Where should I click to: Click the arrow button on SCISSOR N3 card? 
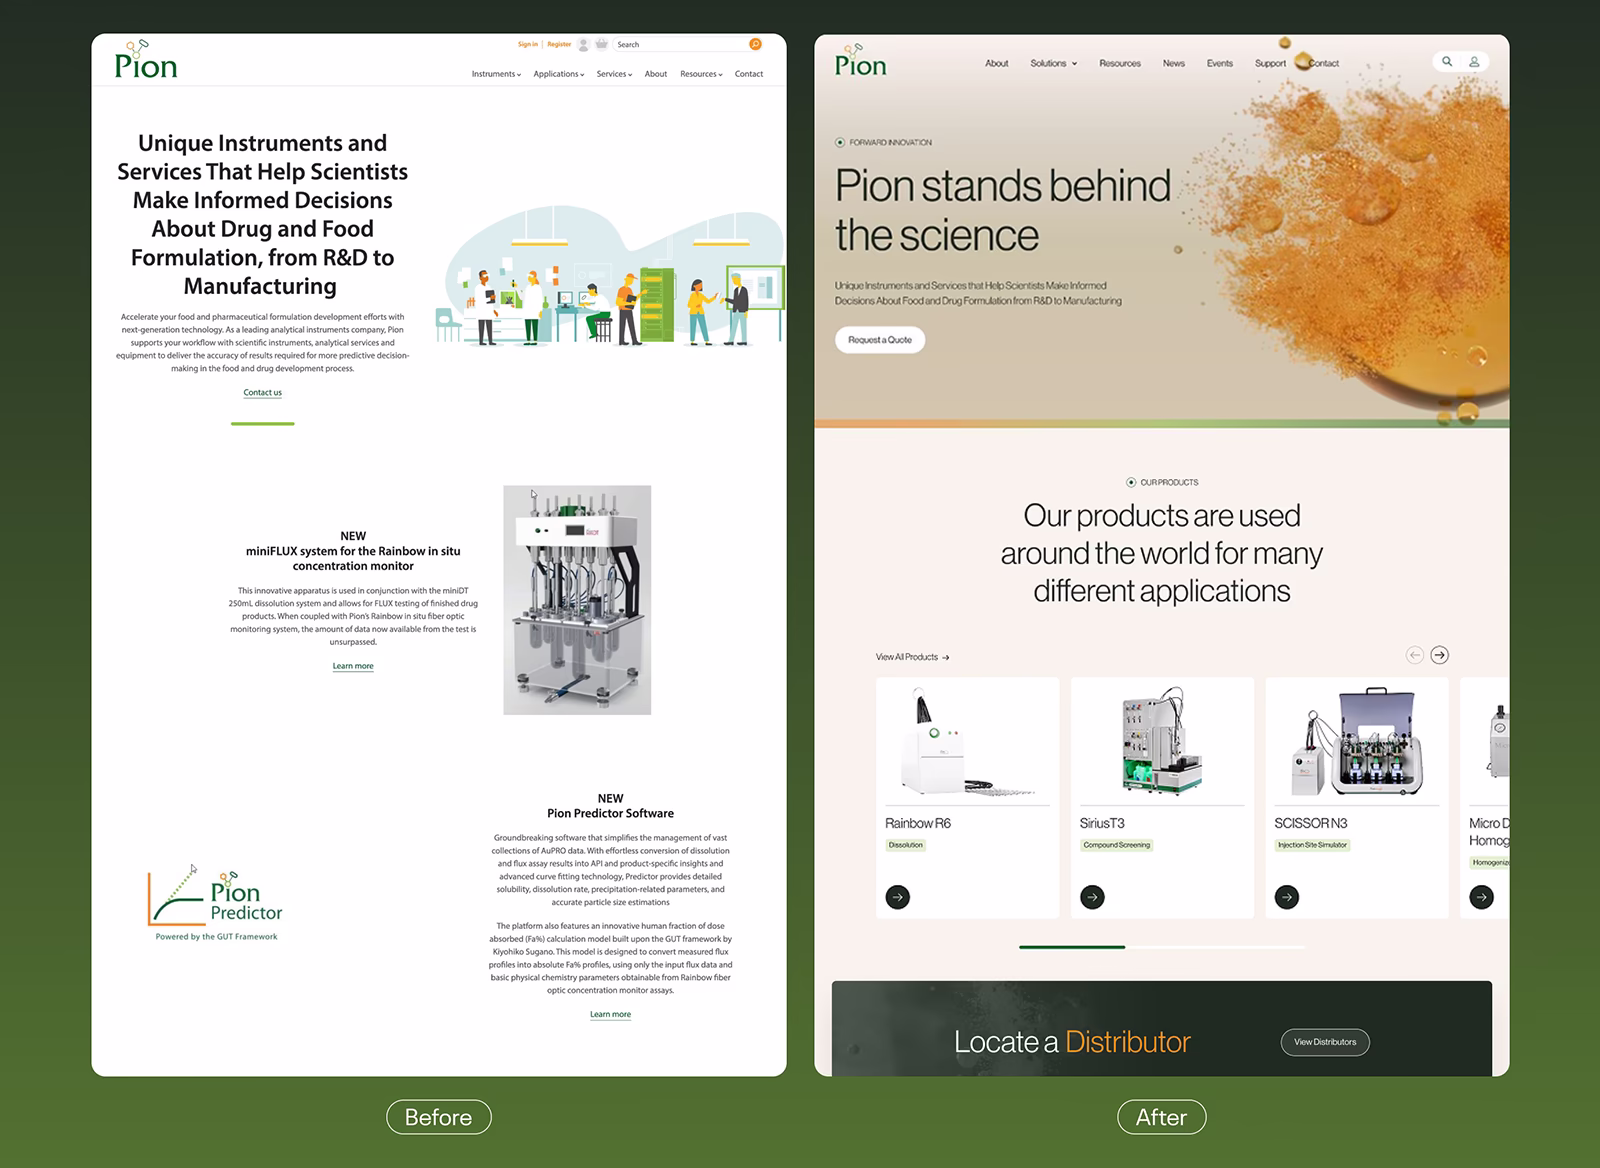(1287, 897)
